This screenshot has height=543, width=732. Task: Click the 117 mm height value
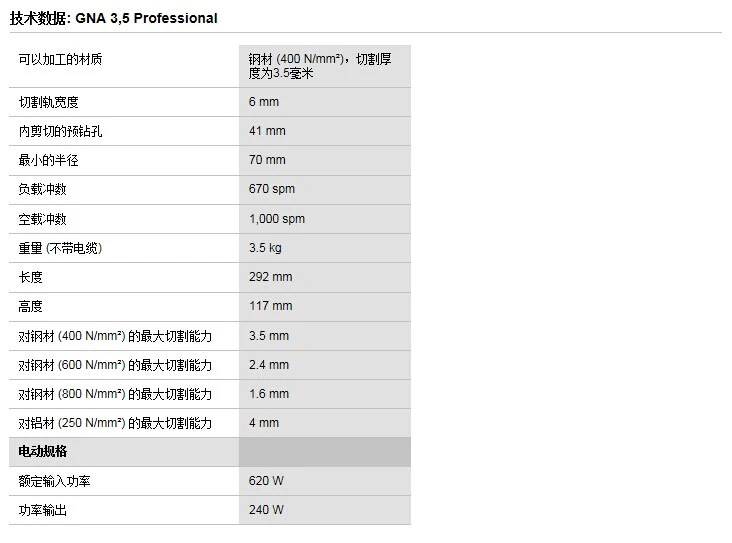click(x=270, y=306)
